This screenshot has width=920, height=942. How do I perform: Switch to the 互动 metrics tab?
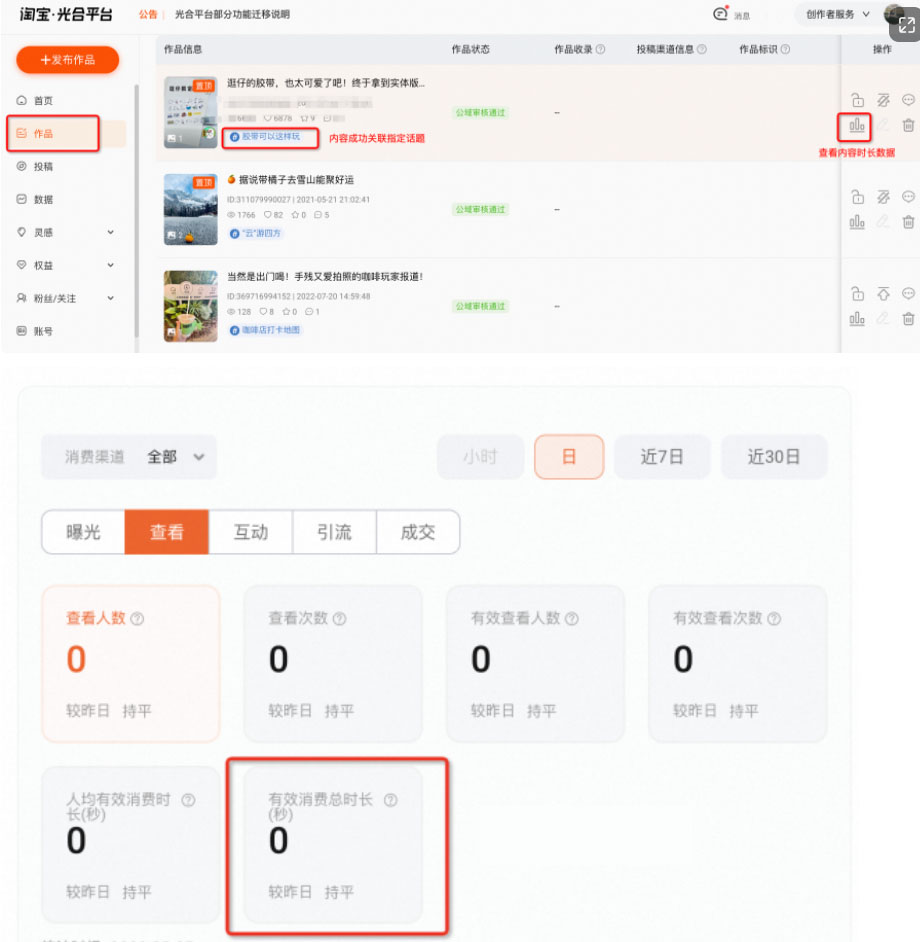click(x=250, y=532)
